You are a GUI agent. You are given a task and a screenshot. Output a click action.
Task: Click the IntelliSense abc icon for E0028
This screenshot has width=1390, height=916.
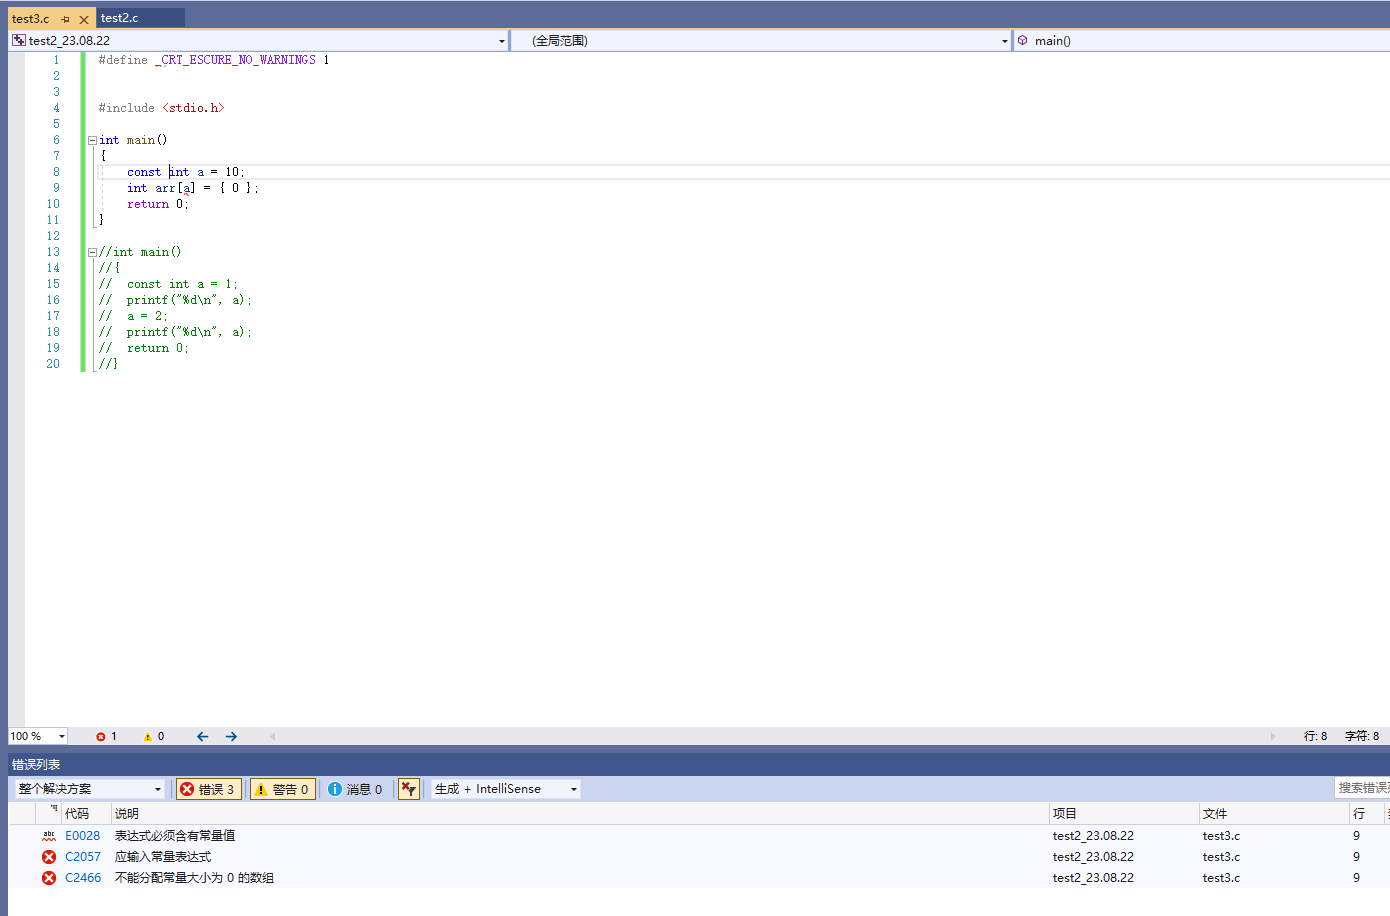49,836
